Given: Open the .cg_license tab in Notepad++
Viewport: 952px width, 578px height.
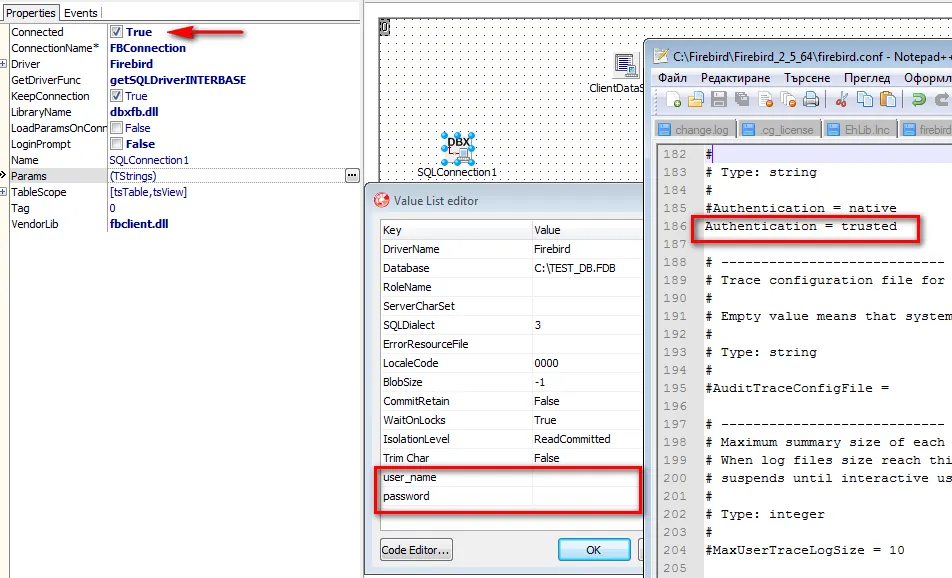Looking at the screenshot, I should click(x=780, y=129).
